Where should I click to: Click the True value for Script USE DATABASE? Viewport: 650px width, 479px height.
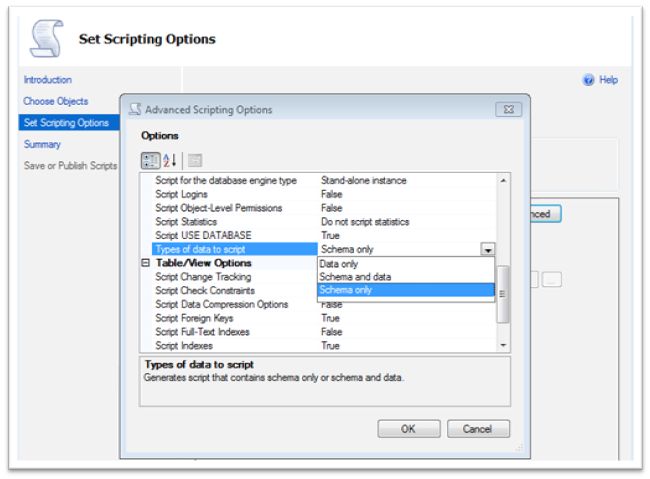[330, 236]
